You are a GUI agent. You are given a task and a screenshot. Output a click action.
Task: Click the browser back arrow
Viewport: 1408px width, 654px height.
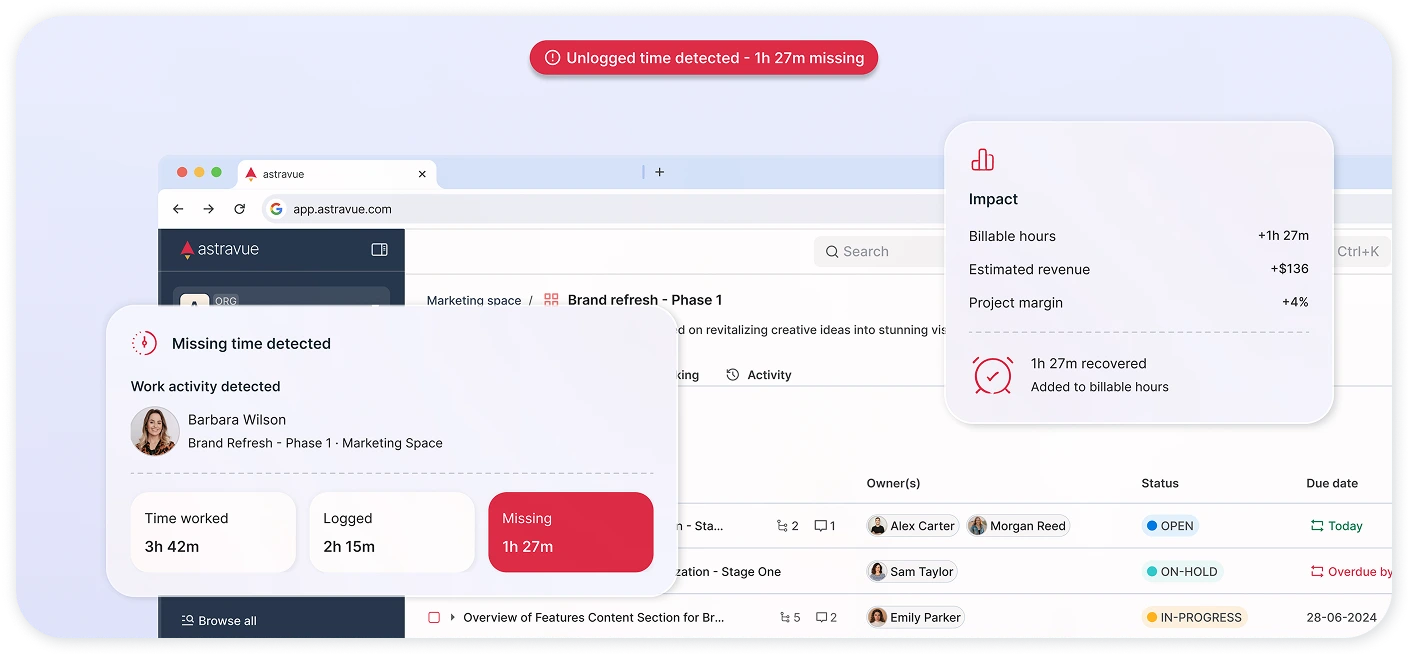(x=178, y=209)
